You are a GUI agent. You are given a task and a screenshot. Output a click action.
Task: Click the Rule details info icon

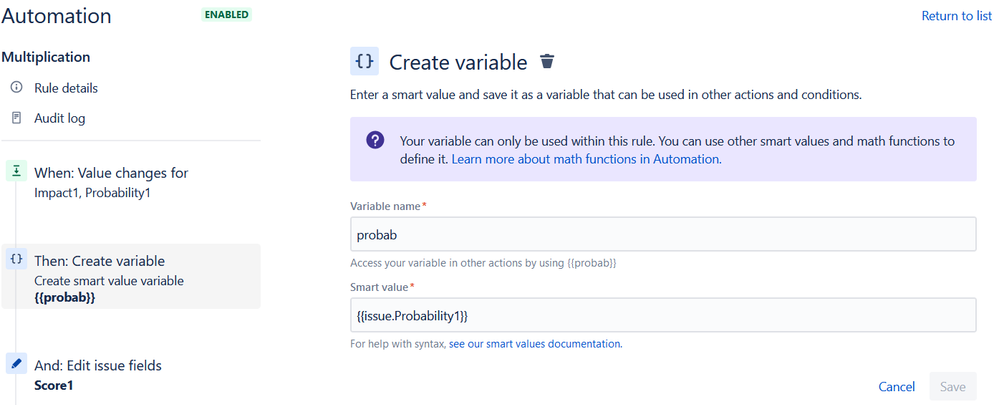16,88
